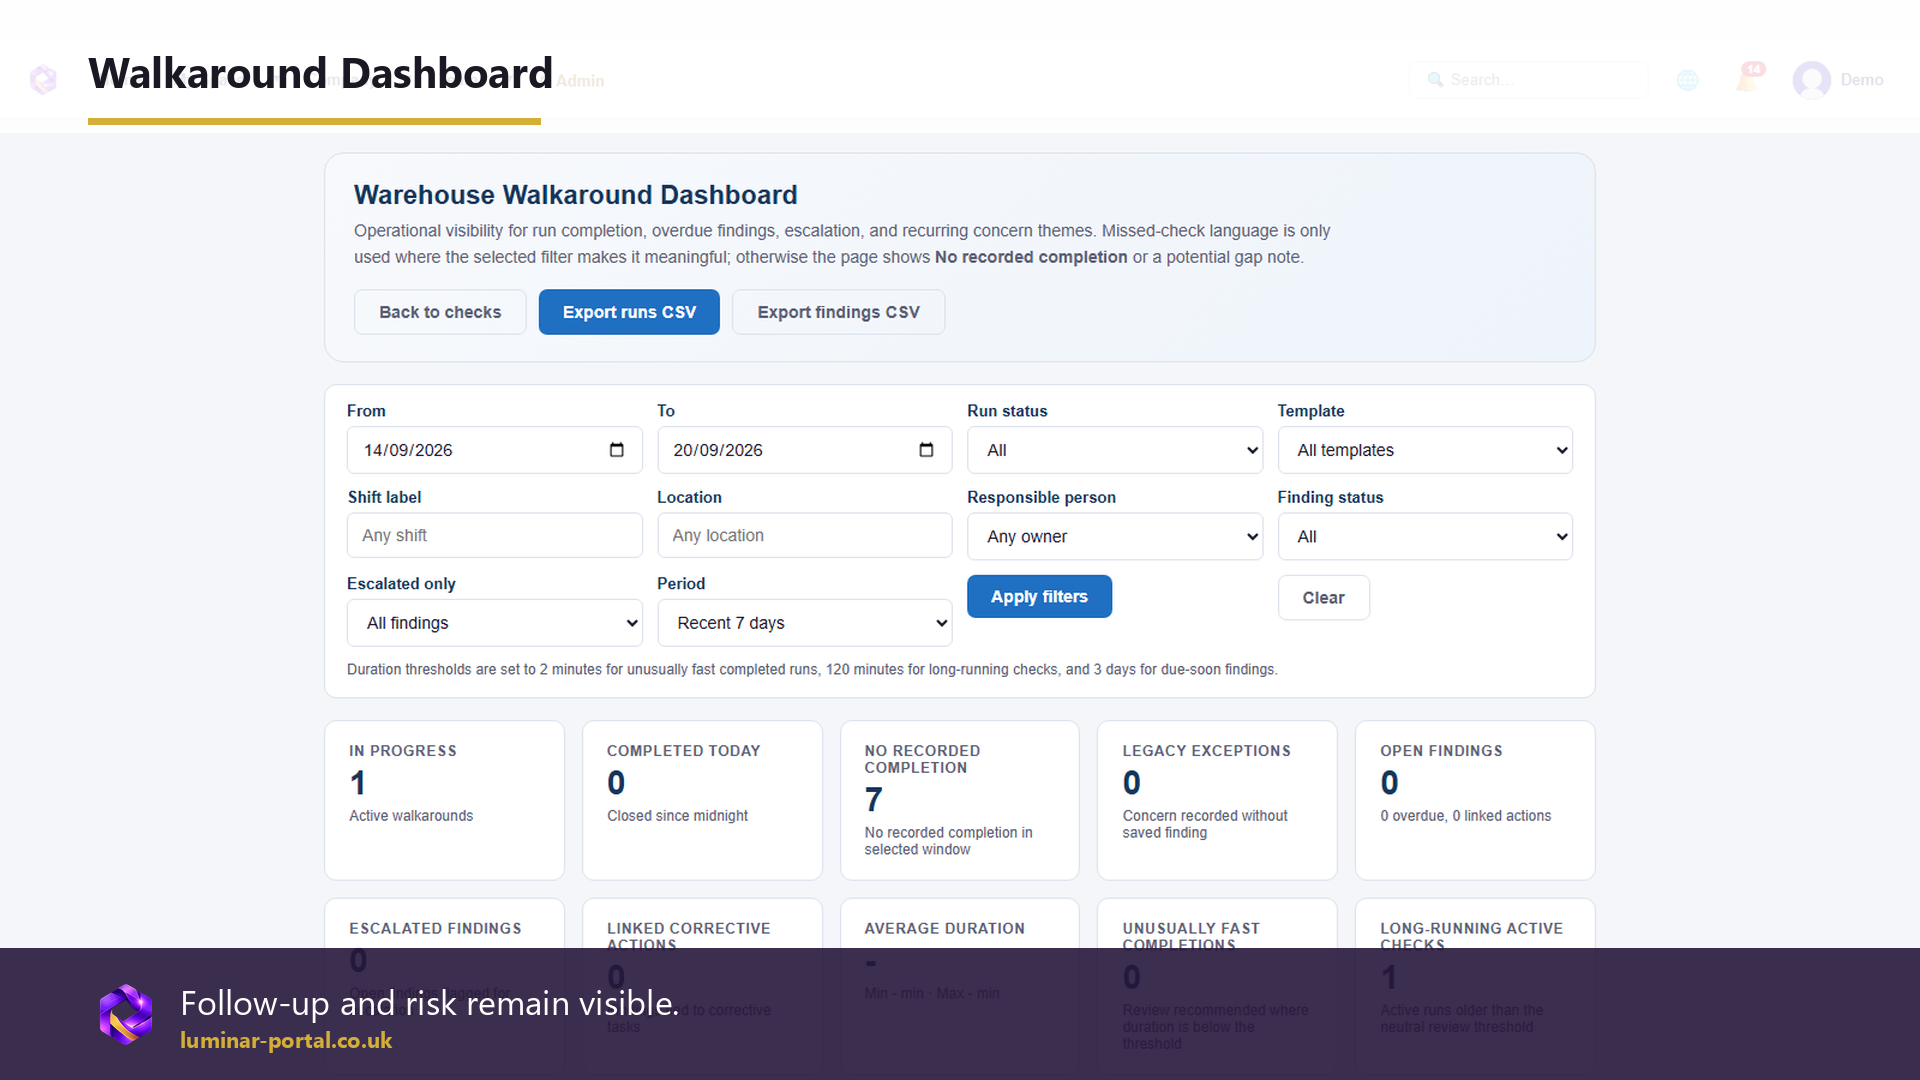The image size is (1920, 1080).
Task: Focus the Any location input field
Action: tap(804, 536)
